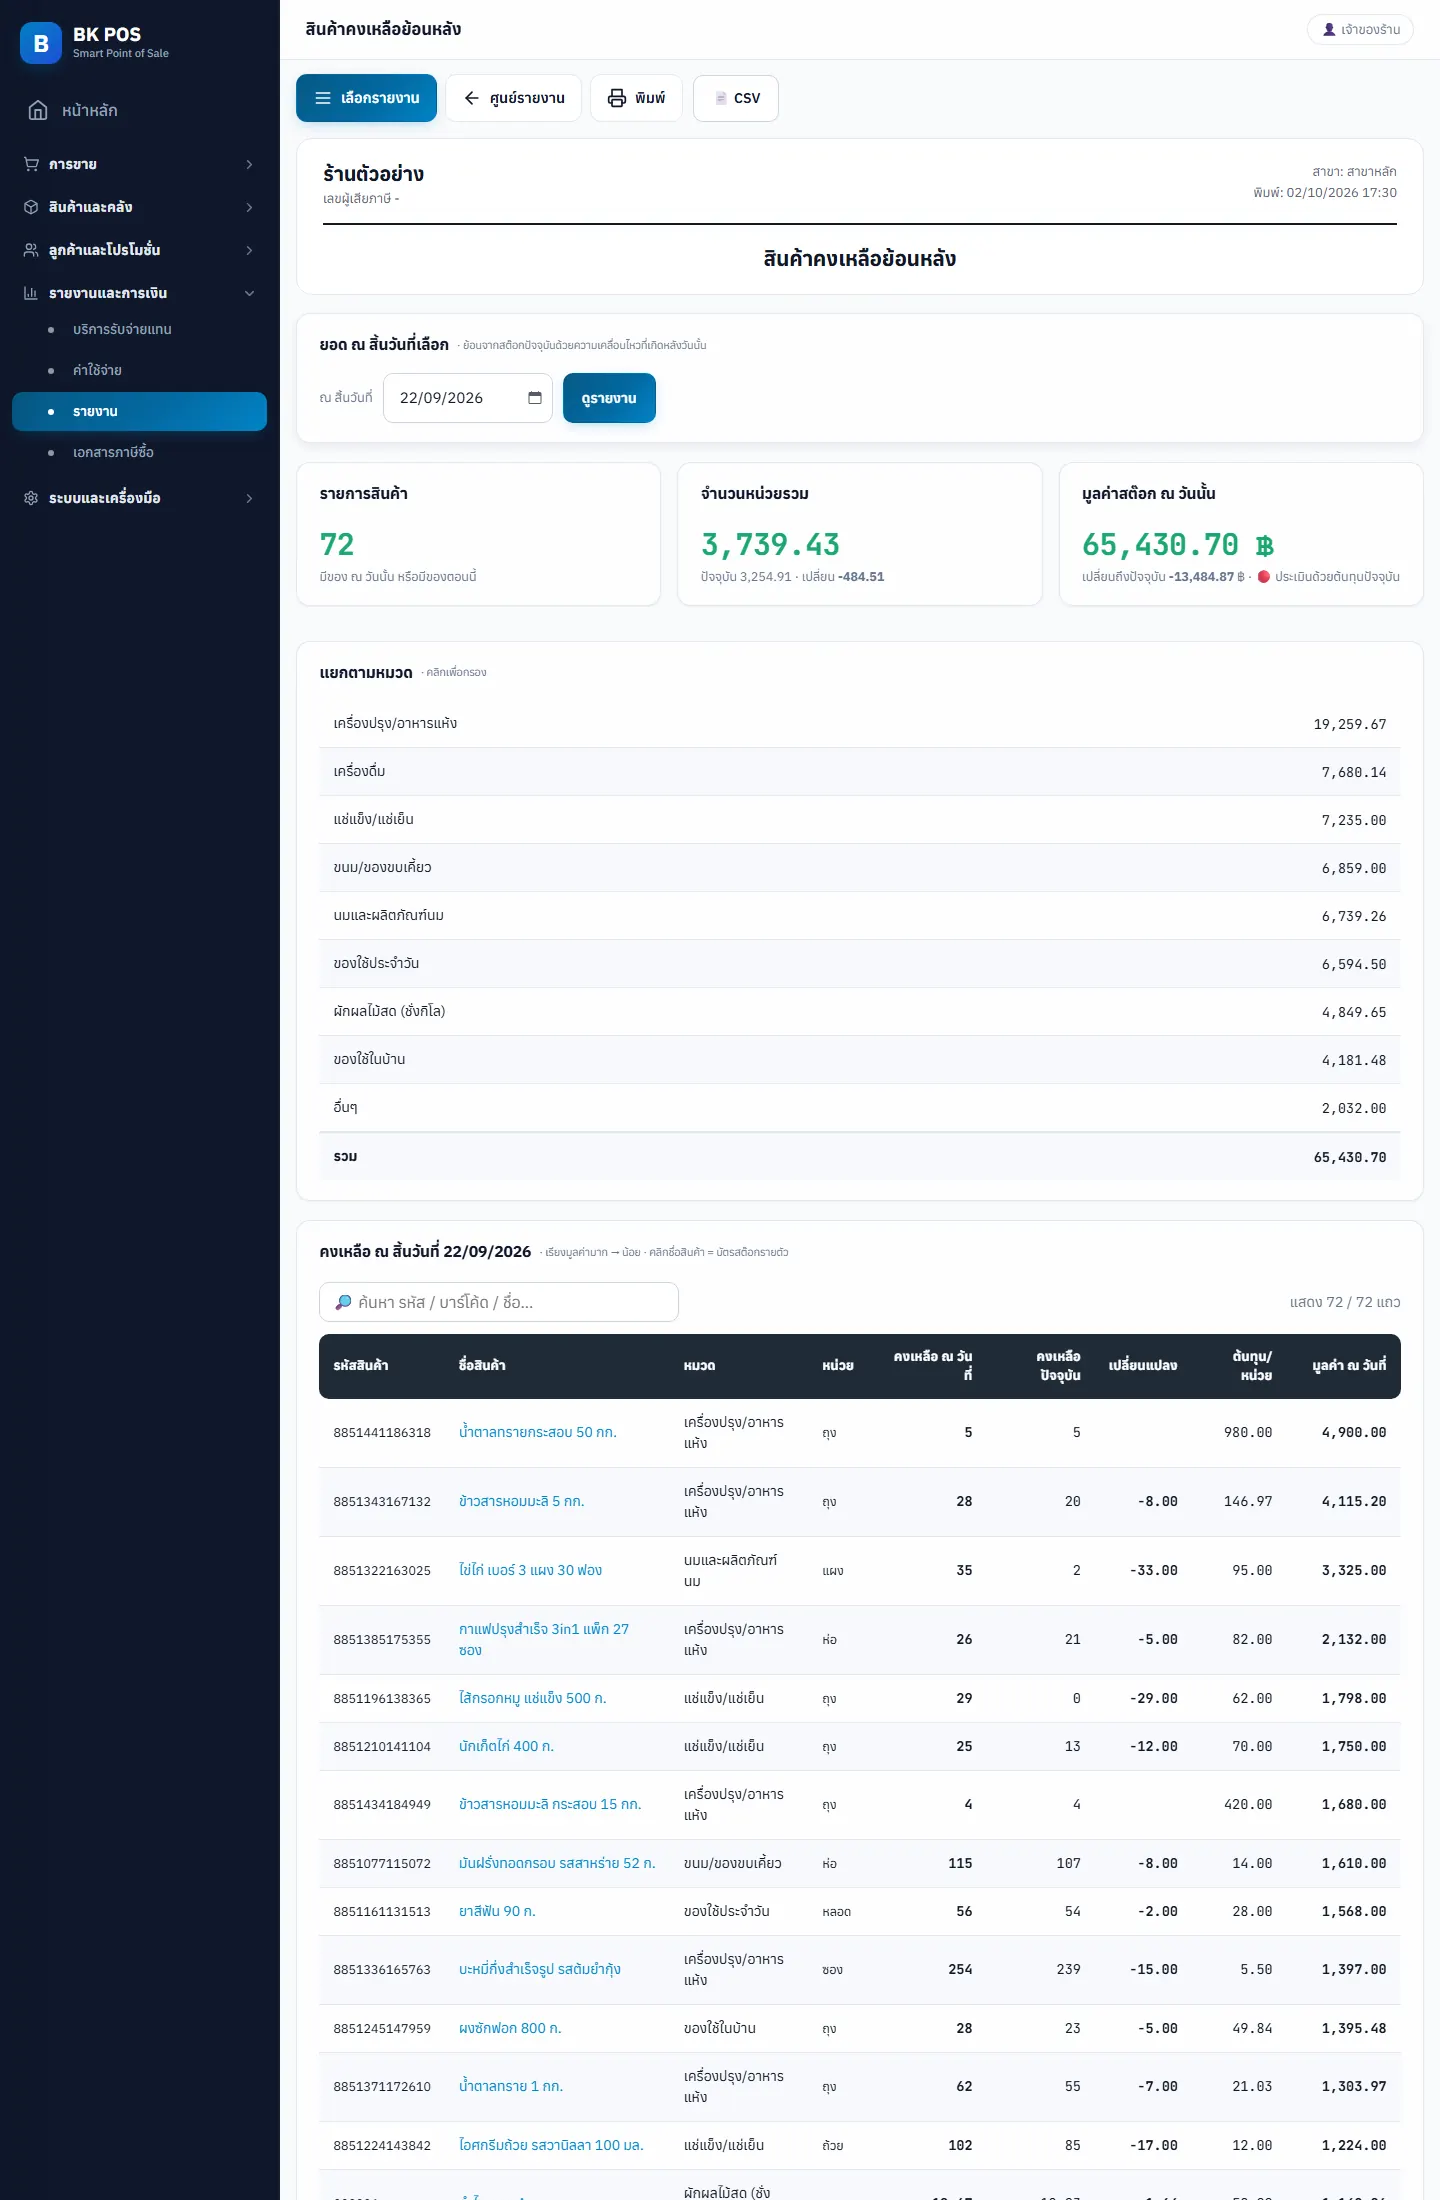Filter by category row ของใช้ประจำวัน
The height and width of the screenshot is (2200, 1440).
tap(860, 964)
